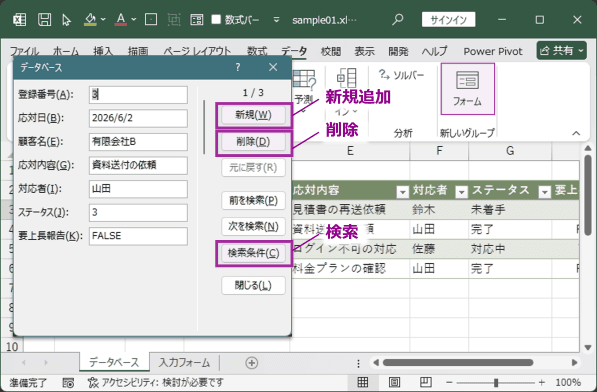Switch to the 入力フォーム sheet tab
The image size is (597, 392).
(184, 363)
